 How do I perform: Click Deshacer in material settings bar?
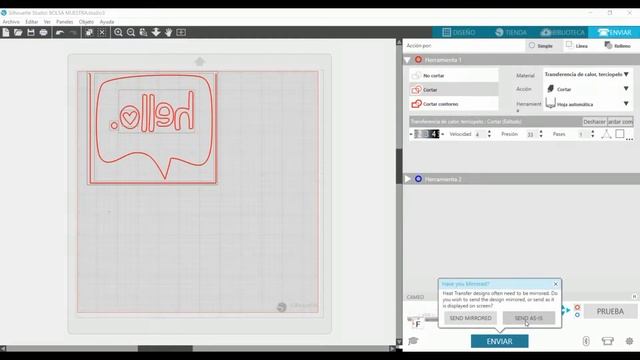click(594, 122)
